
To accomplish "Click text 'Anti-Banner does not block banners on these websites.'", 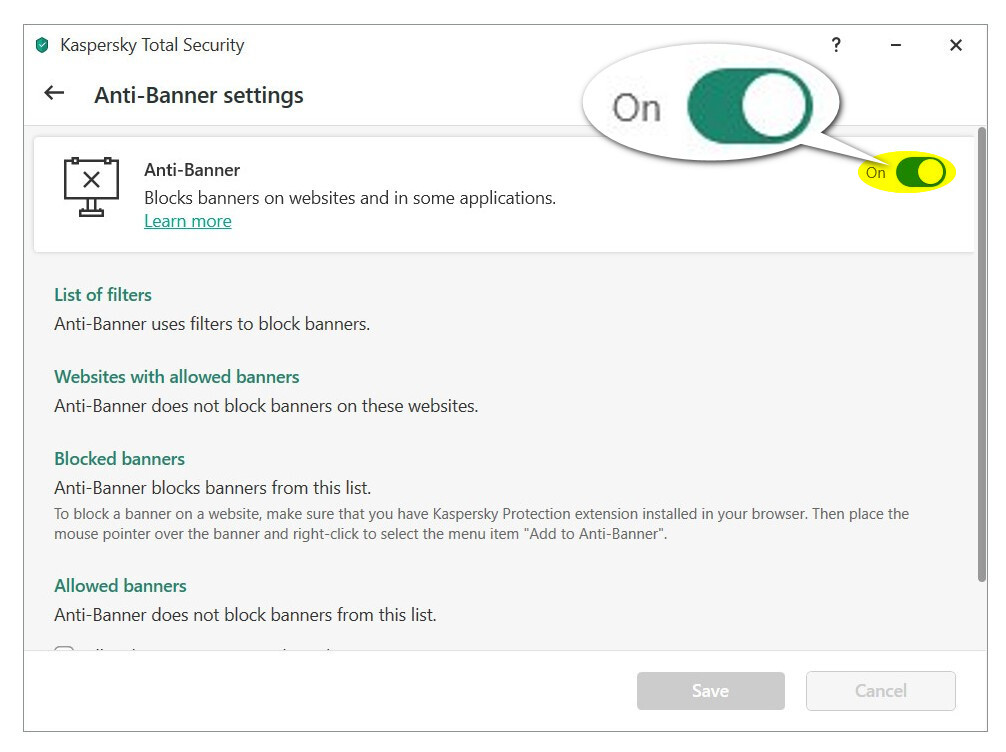I will click(x=266, y=406).
